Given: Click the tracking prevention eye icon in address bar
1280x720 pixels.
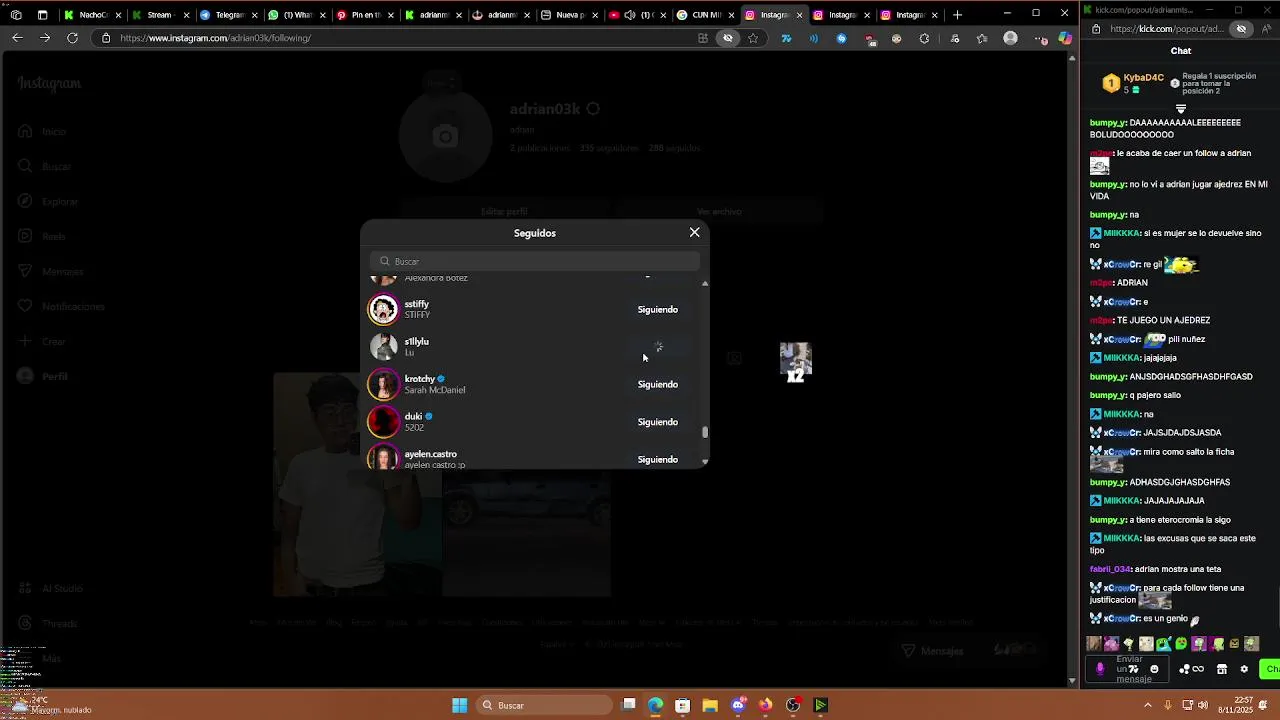Looking at the screenshot, I should (728, 38).
